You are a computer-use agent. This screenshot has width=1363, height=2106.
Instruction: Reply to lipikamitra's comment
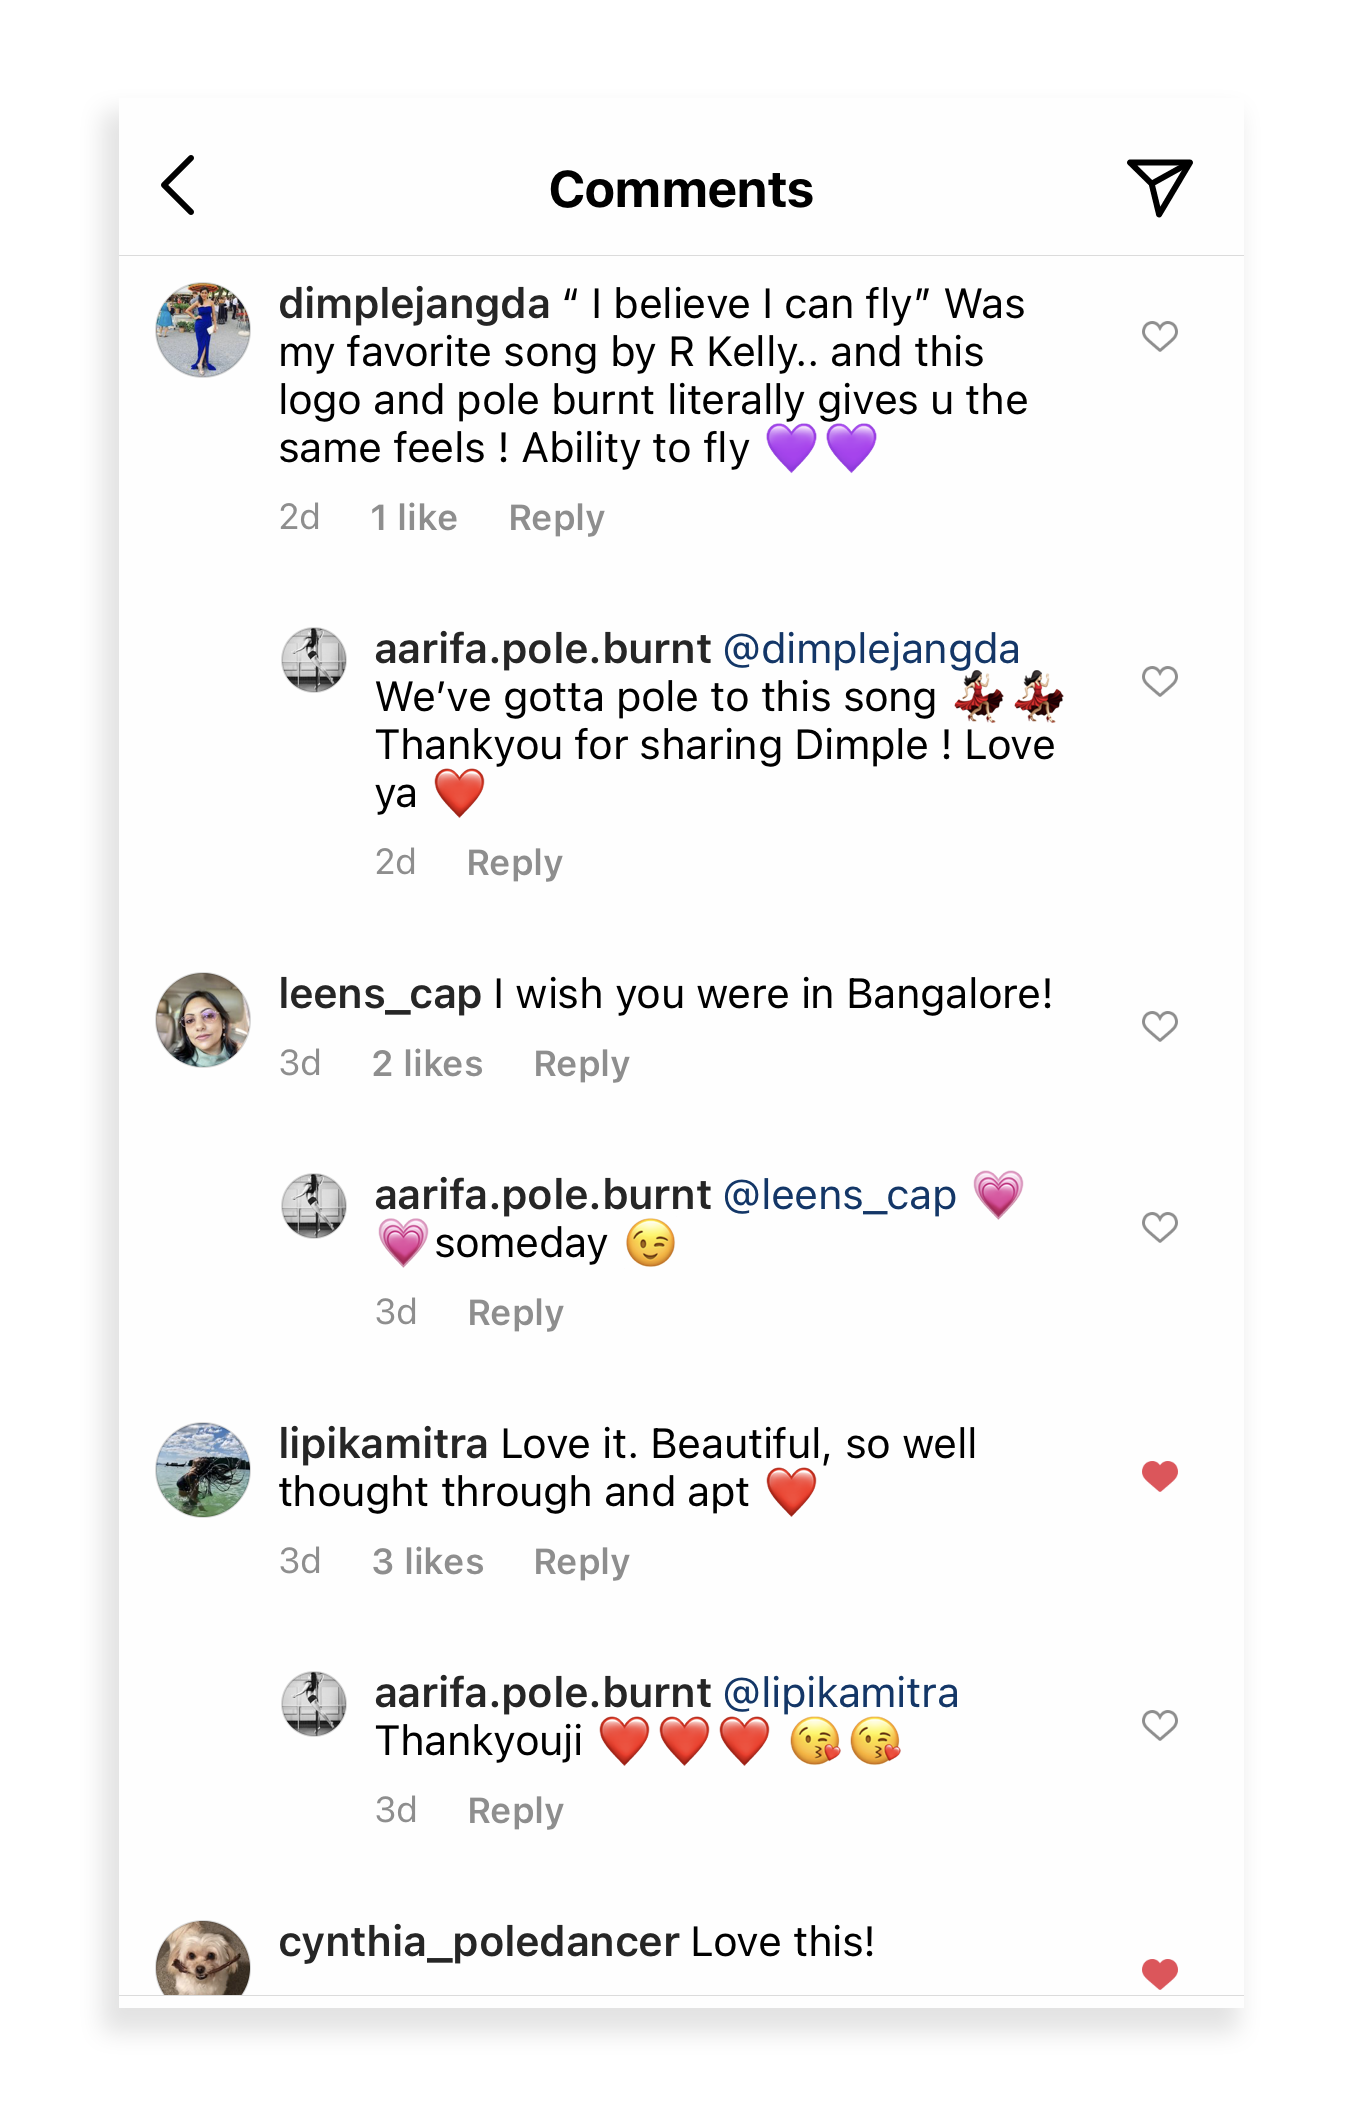(x=581, y=1562)
